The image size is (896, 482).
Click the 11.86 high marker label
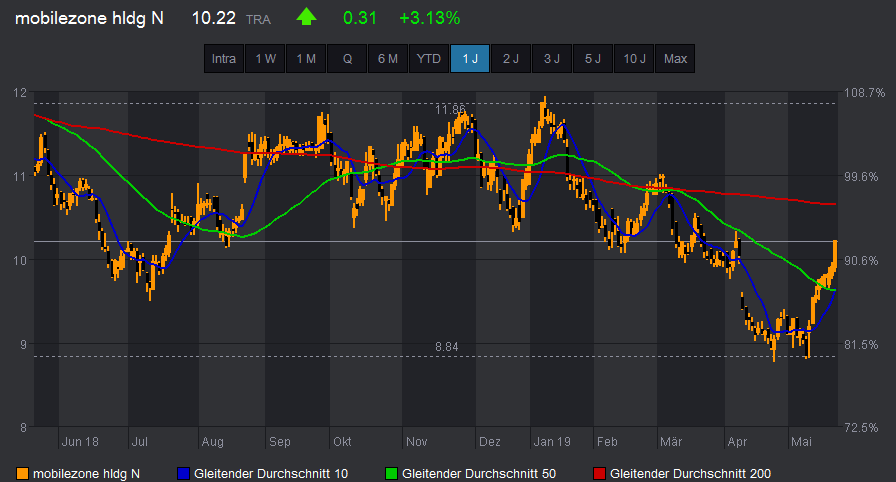point(451,108)
